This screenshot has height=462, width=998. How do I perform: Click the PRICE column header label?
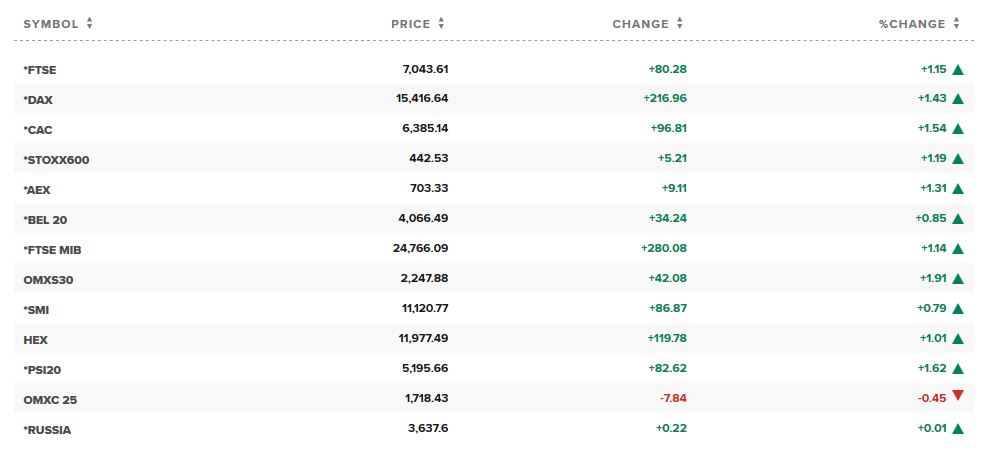tap(411, 24)
